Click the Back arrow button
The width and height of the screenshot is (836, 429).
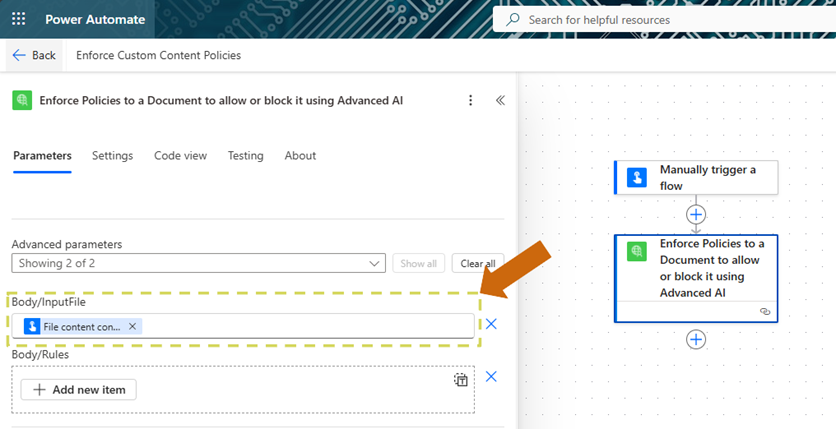[x=34, y=55]
